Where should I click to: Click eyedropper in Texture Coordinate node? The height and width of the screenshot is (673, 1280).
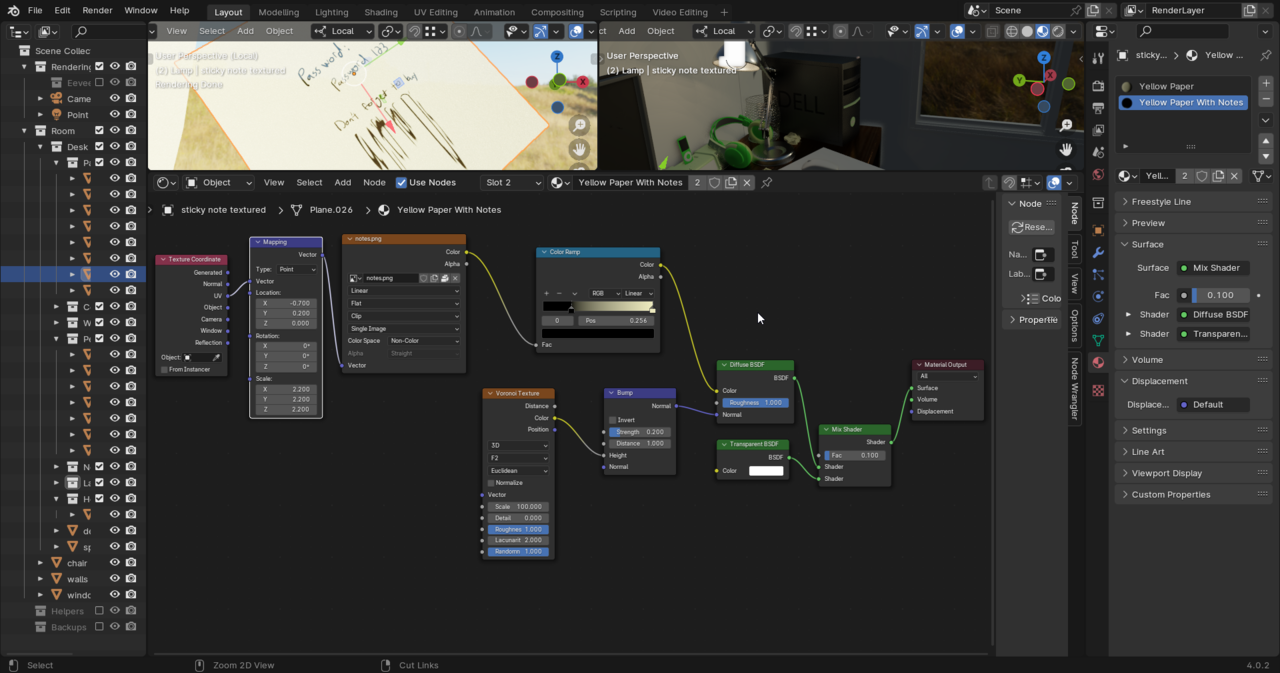click(216, 357)
